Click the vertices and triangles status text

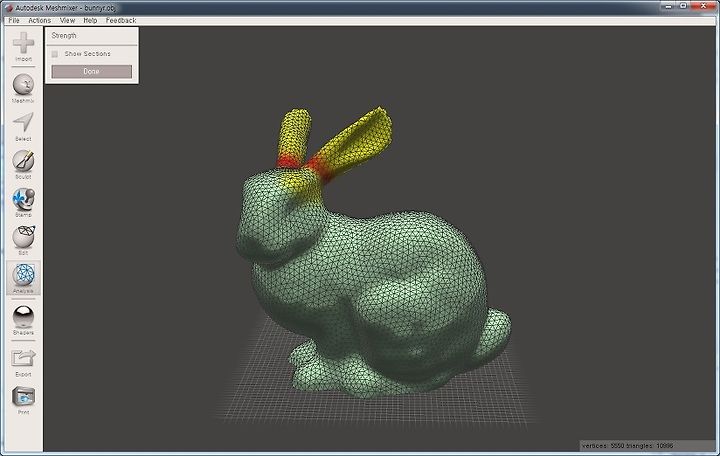click(x=627, y=445)
